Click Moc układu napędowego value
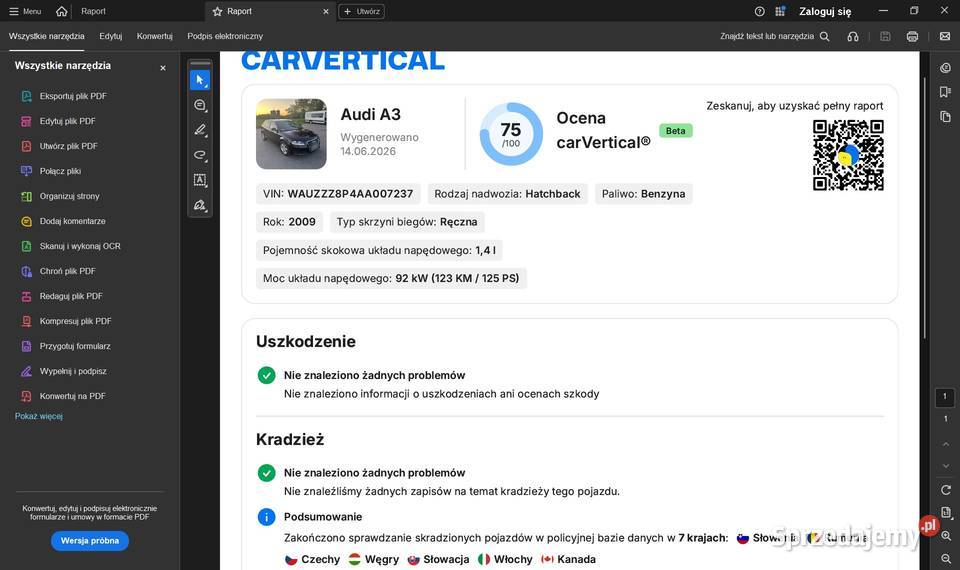The image size is (960, 570). [x=457, y=278]
